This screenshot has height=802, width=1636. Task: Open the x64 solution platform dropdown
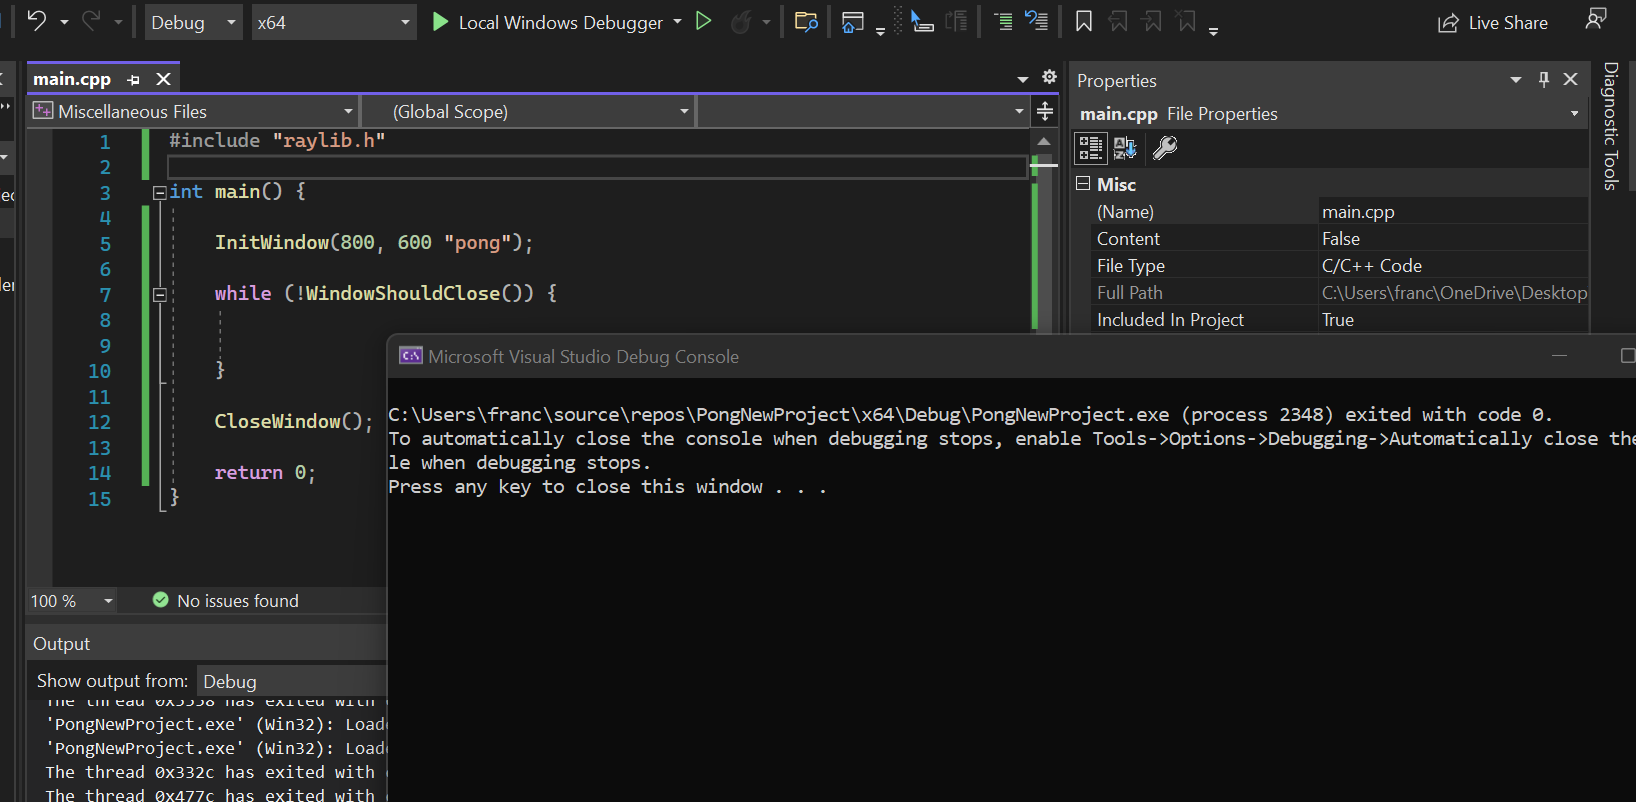333,22
